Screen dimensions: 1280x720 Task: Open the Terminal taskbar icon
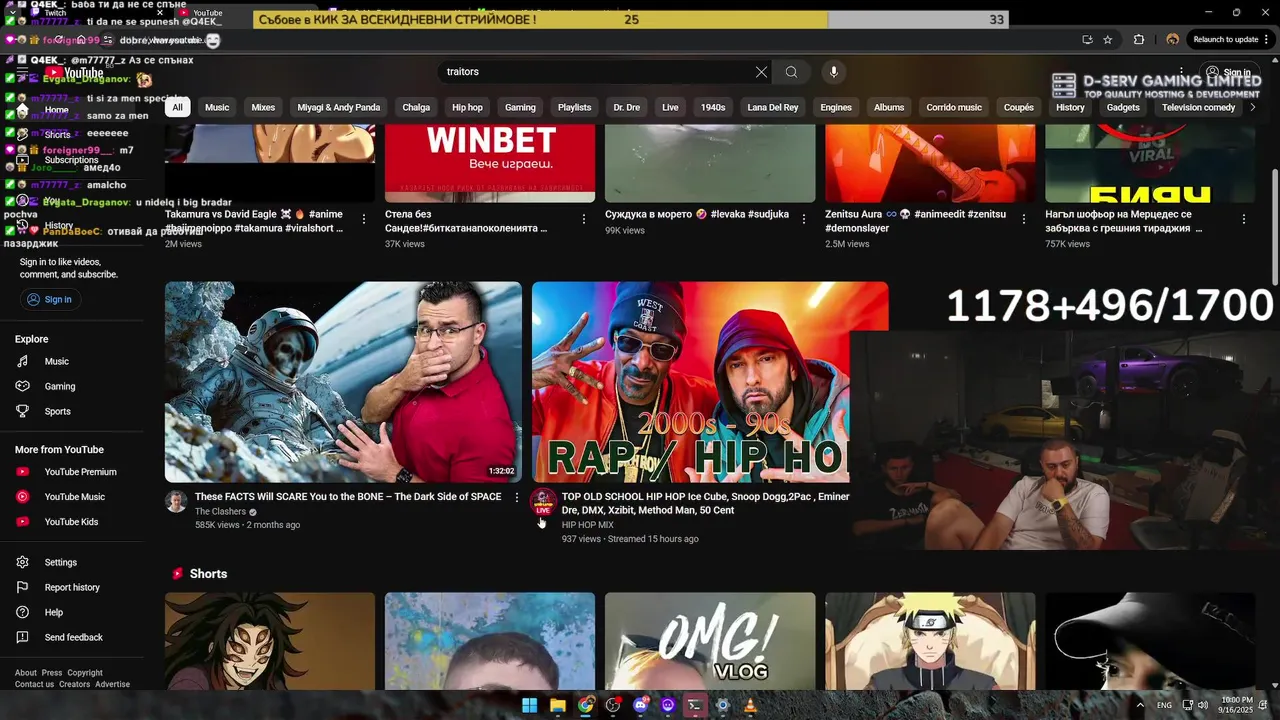(x=695, y=705)
